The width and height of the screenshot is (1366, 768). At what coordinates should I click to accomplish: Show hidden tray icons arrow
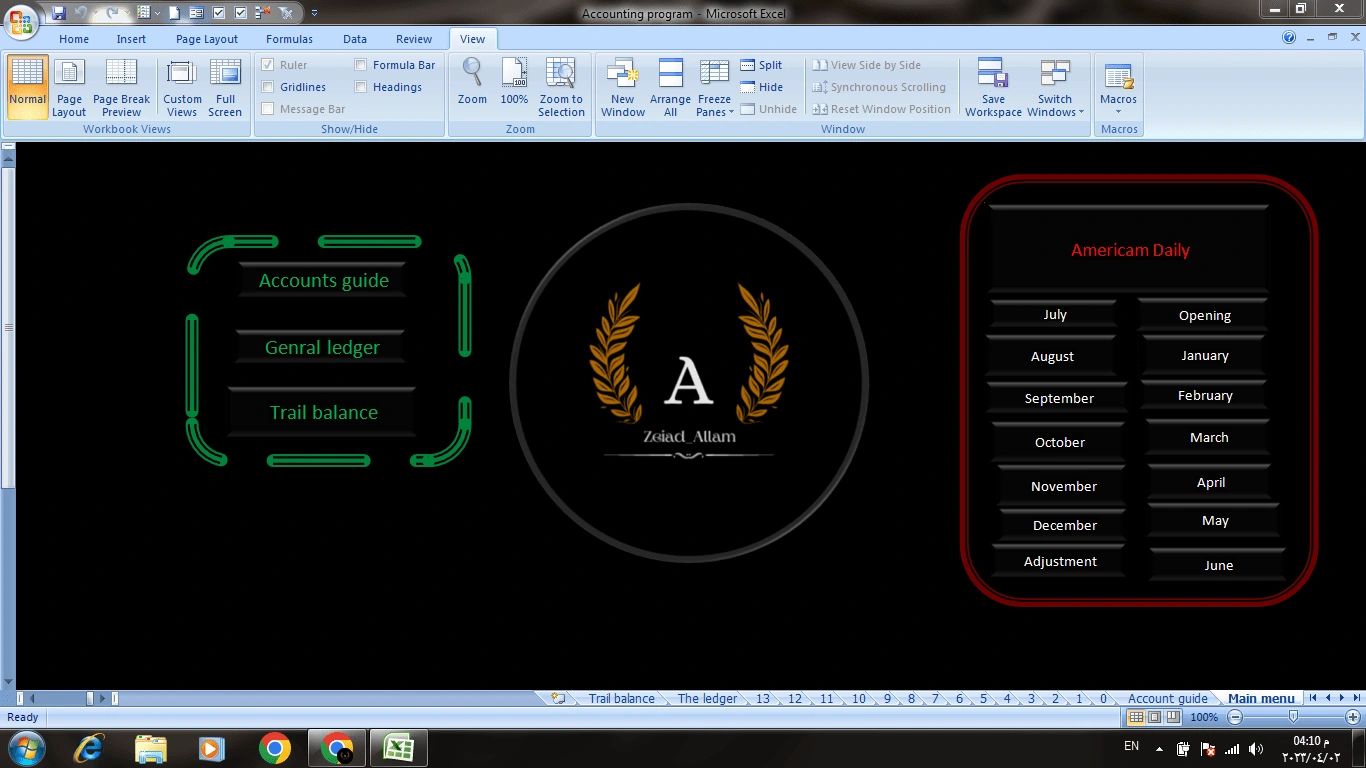click(x=1159, y=748)
